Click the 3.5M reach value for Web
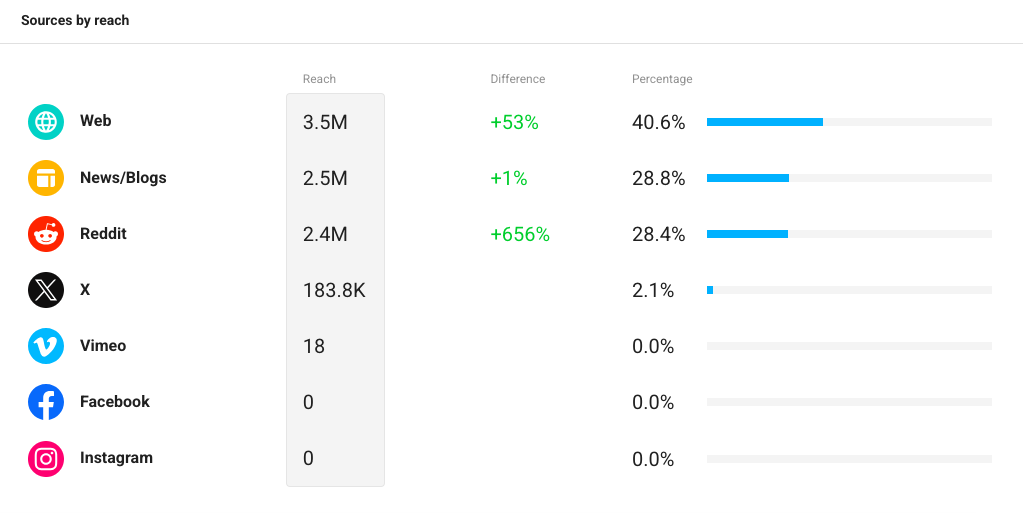The image size is (1023, 513). point(325,122)
